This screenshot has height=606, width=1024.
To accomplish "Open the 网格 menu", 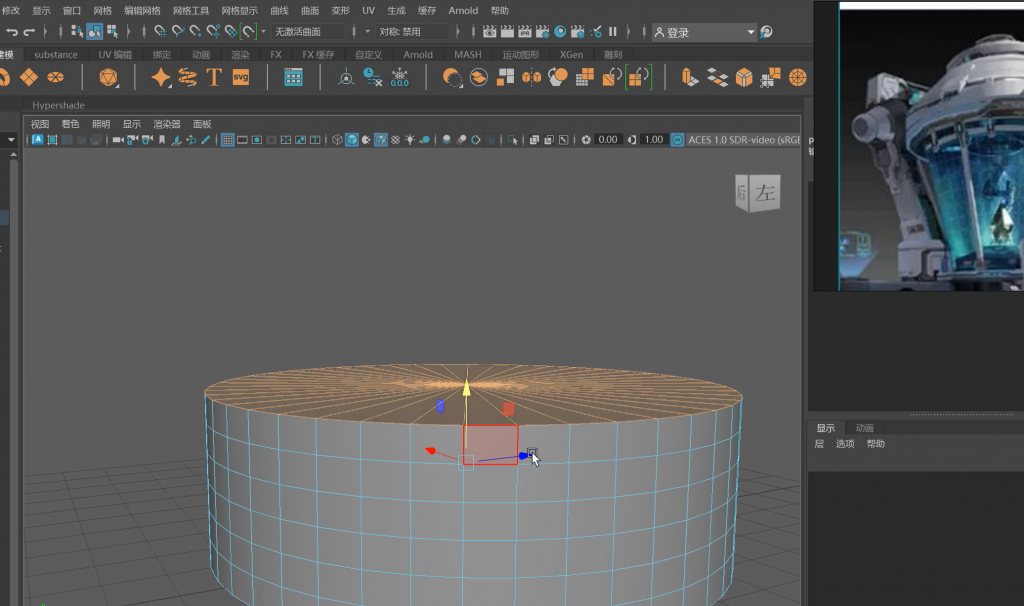I will point(103,10).
